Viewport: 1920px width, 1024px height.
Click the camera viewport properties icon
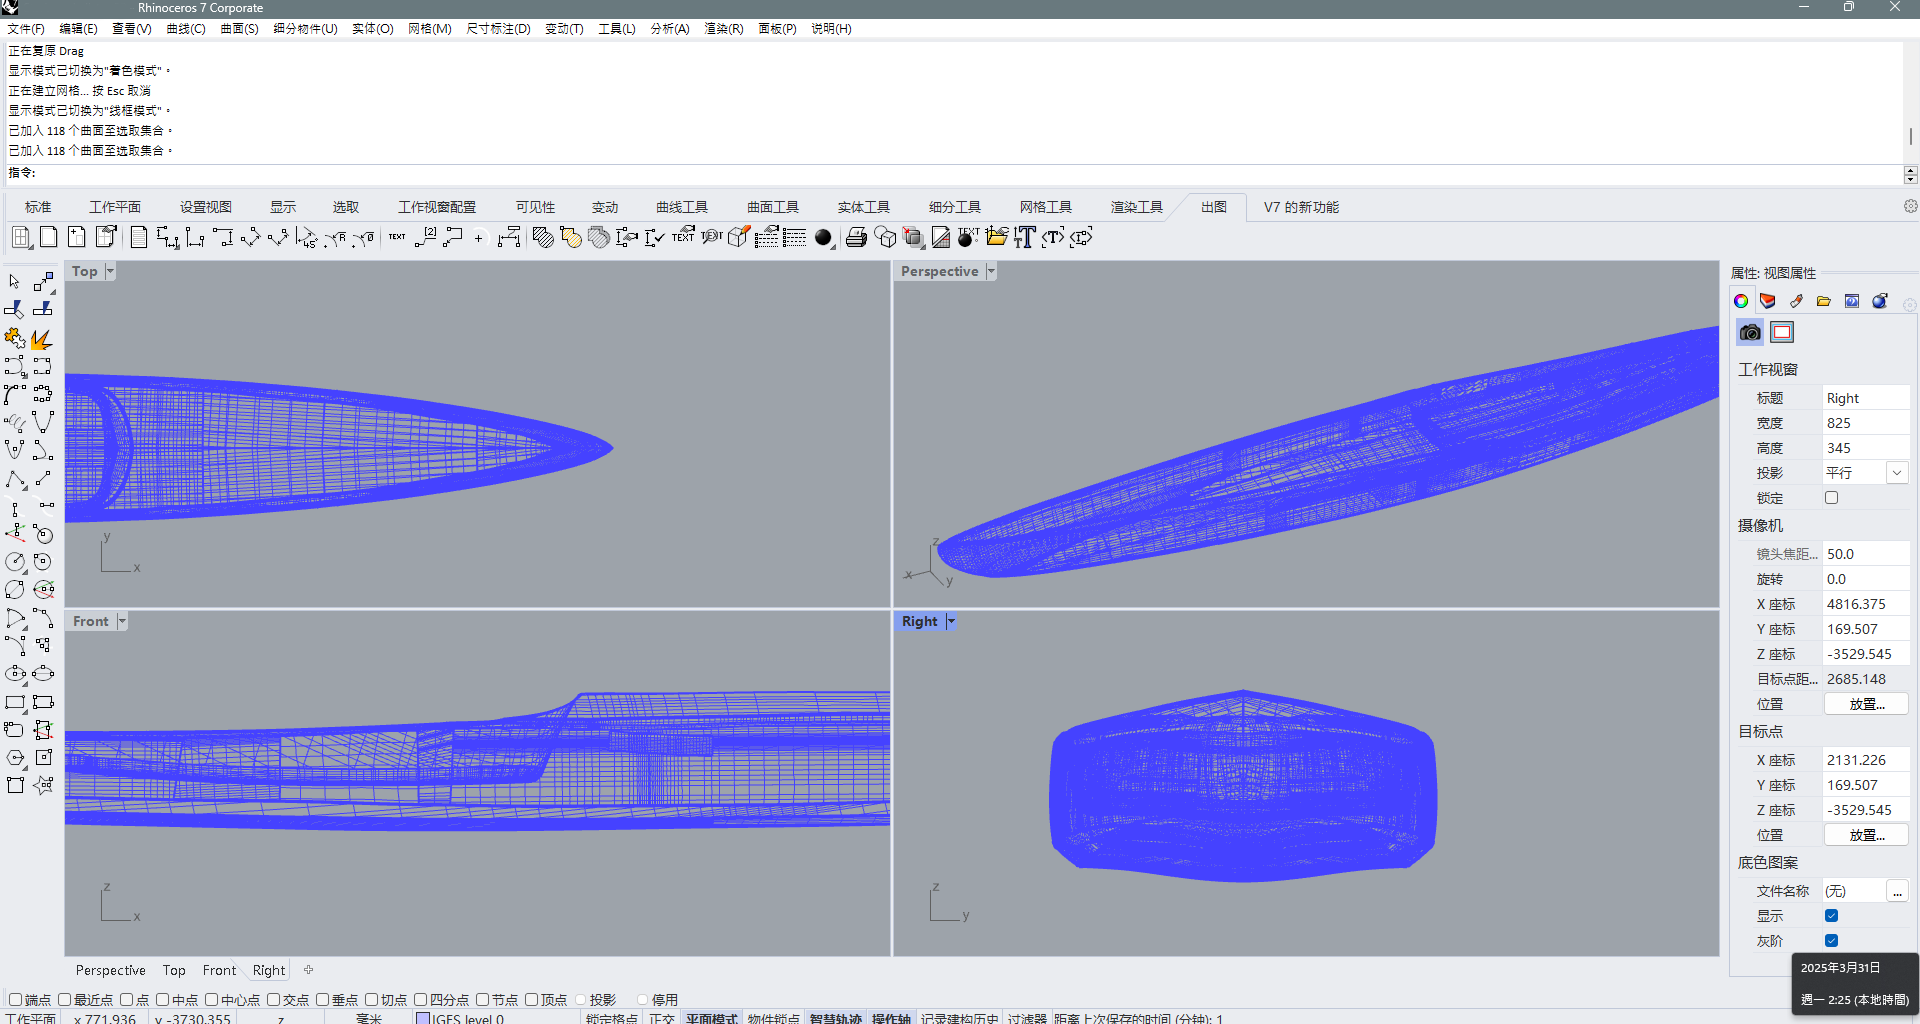(x=1750, y=333)
